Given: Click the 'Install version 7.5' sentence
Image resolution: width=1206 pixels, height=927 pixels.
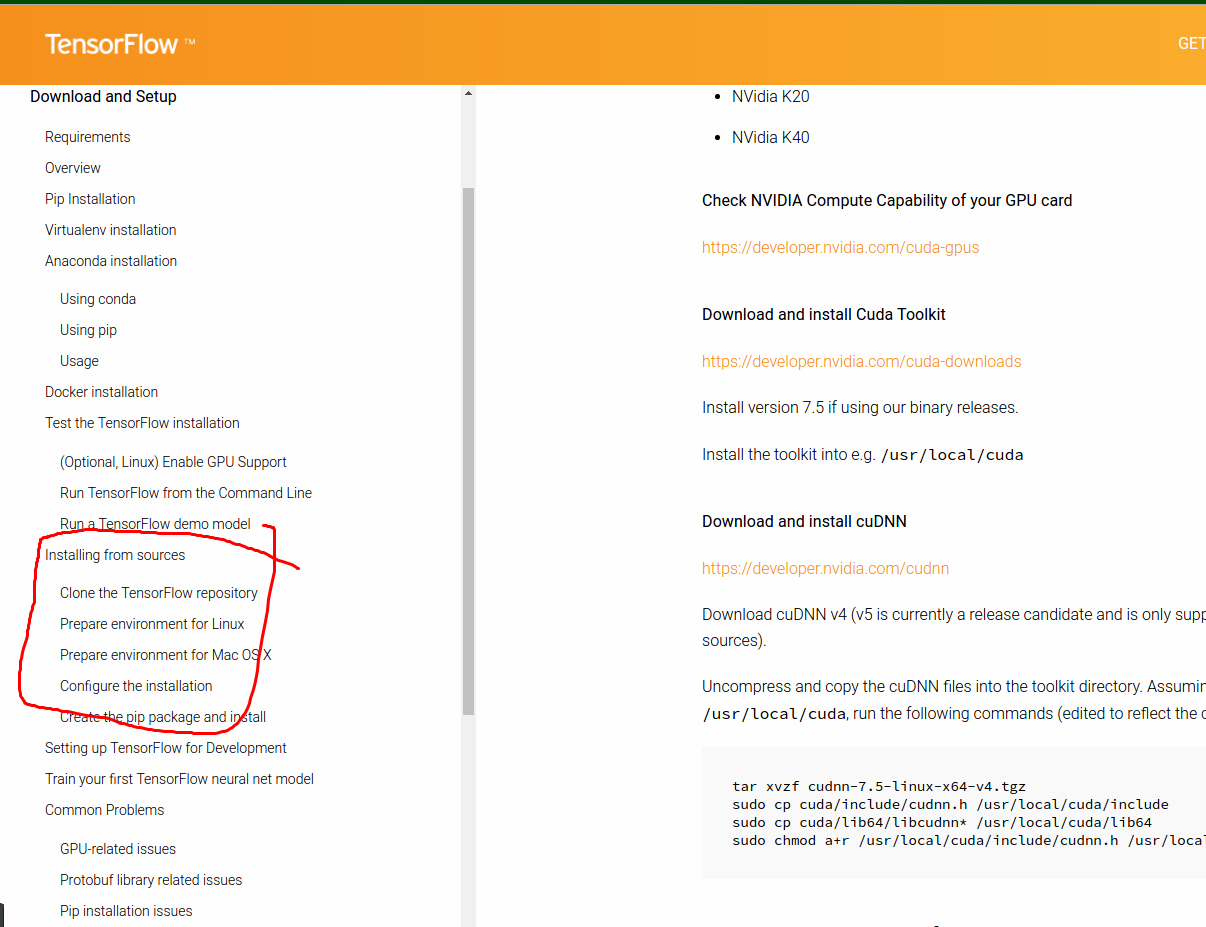Looking at the screenshot, I should point(860,407).
